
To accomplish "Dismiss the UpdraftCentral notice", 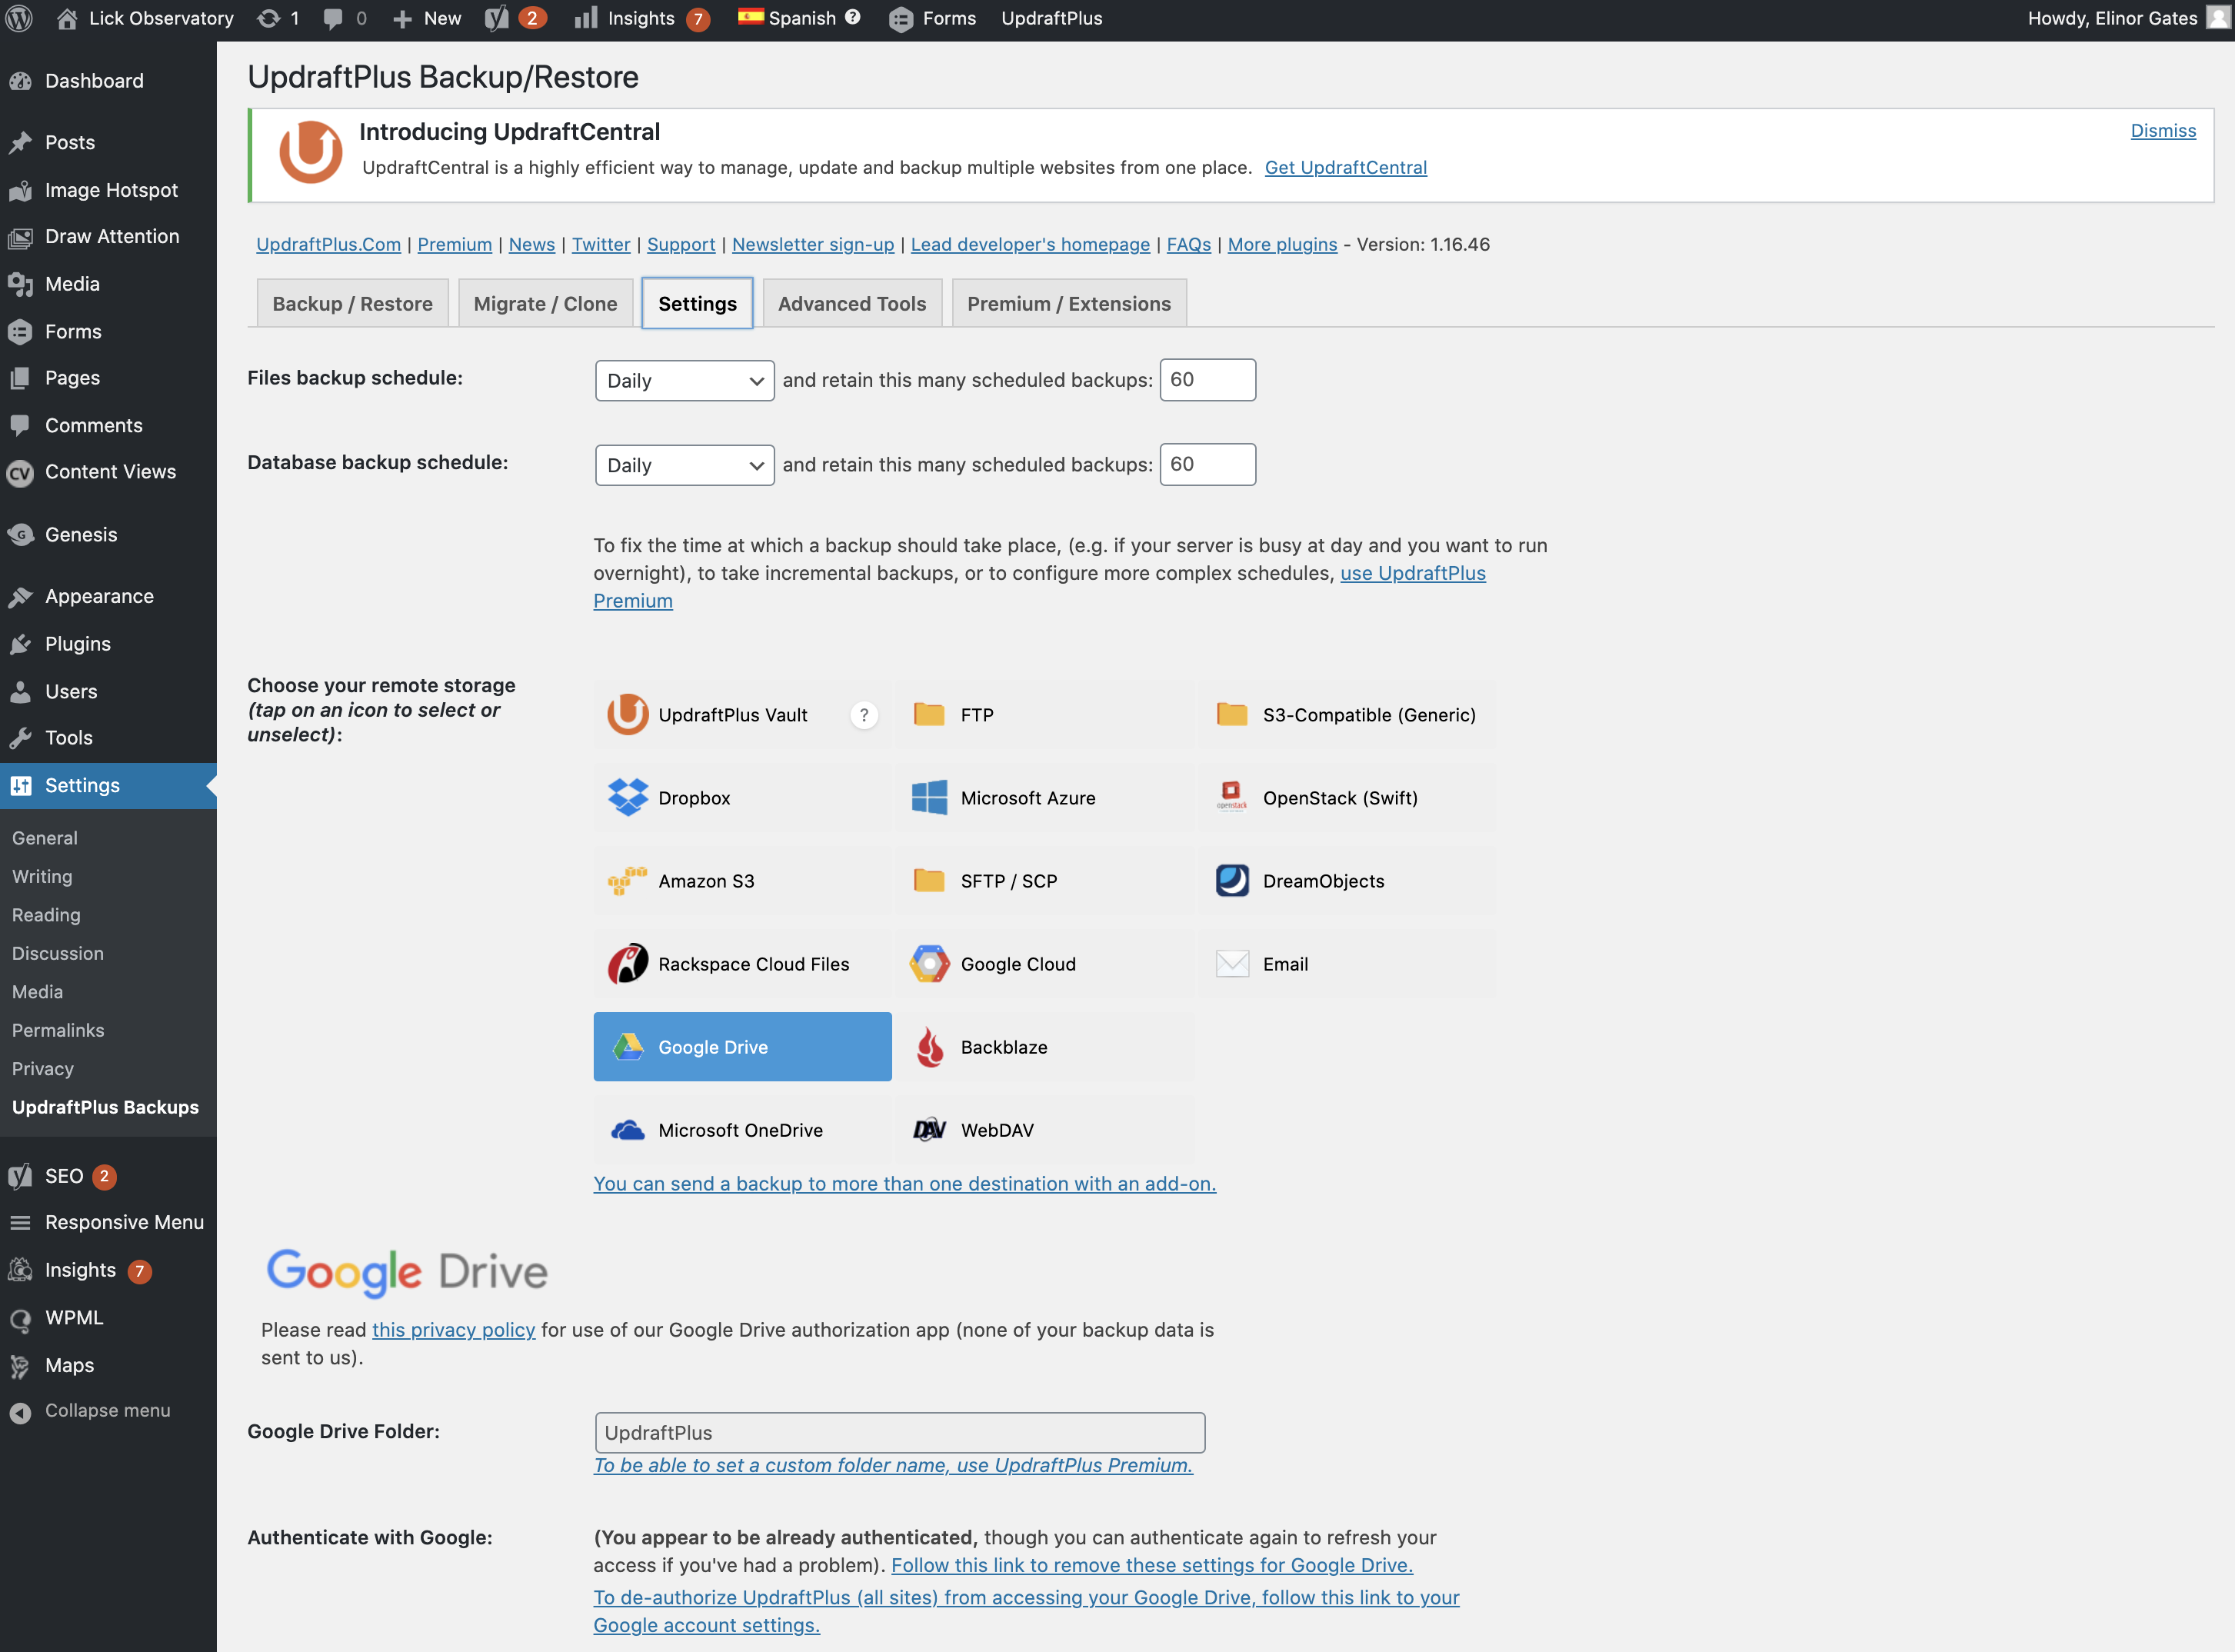I will point(2163,131).
